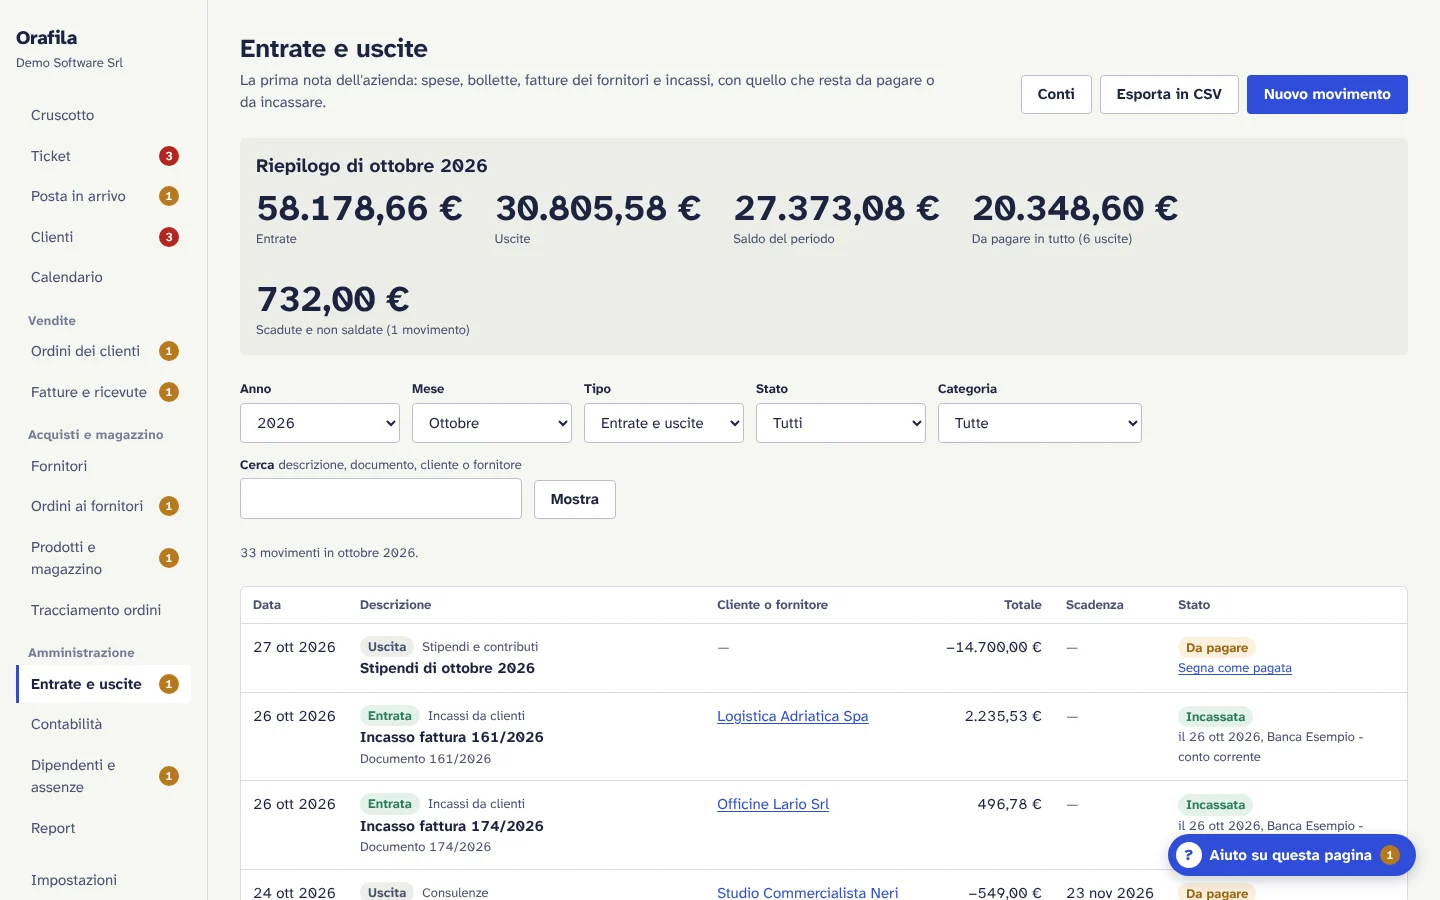Open the Logistica Adriatica Spa link
This screenshot has height=900, width=1440.
click(x=793, y=716)
